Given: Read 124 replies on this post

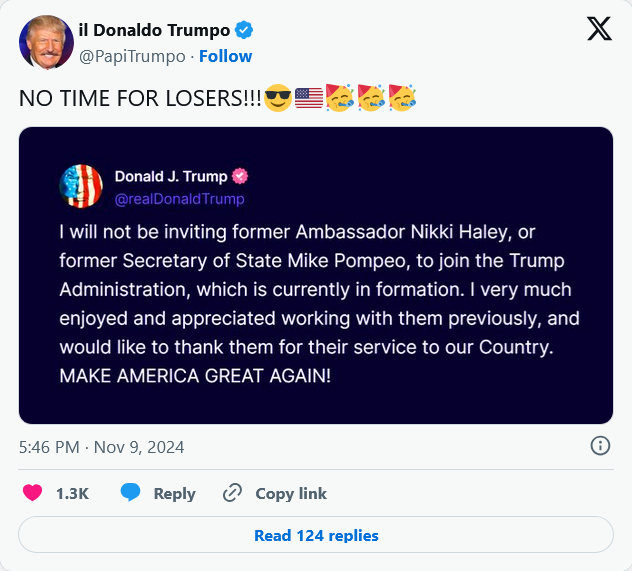Looking at the screenshot, I should tap(316, 535).
